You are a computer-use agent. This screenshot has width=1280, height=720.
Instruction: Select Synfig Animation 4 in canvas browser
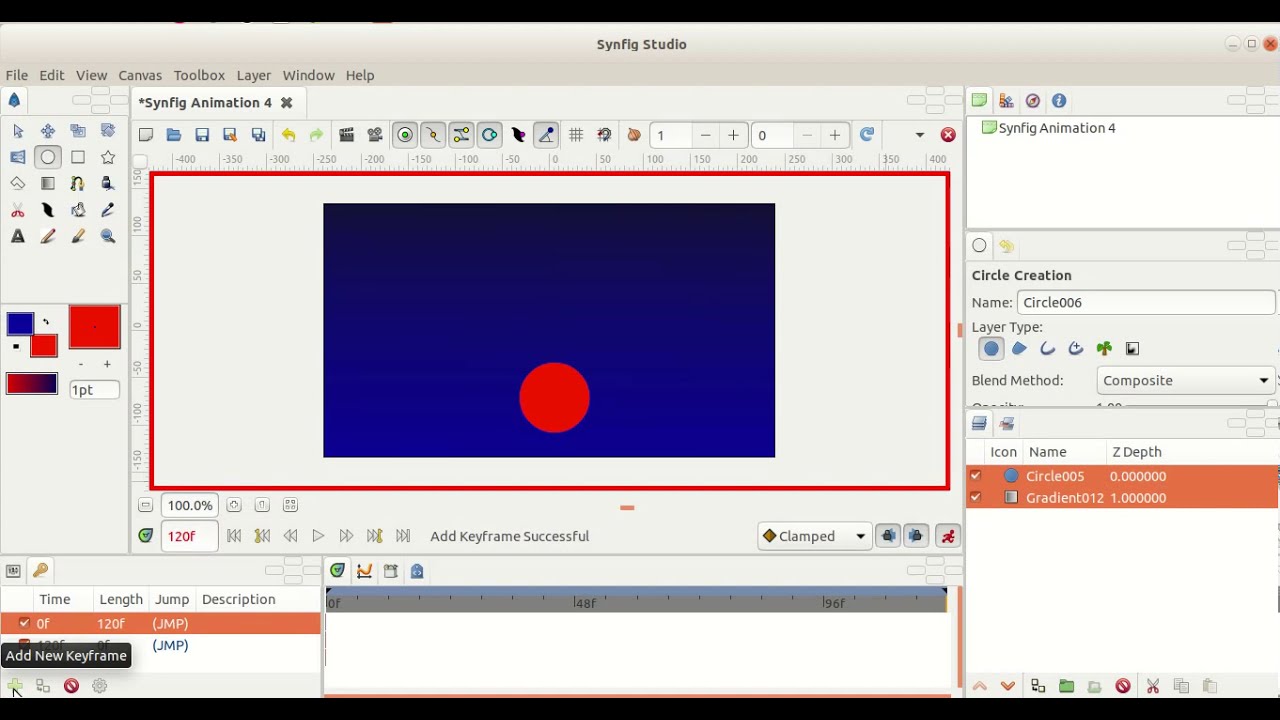point(1056,128)
